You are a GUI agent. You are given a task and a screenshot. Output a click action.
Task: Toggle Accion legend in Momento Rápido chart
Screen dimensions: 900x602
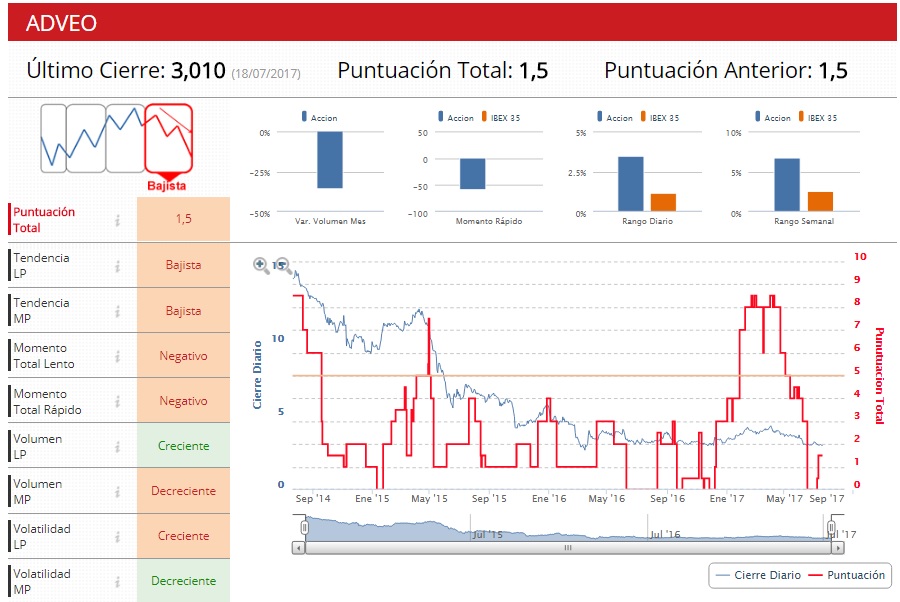pyautogui.click(x=456, y=117)
